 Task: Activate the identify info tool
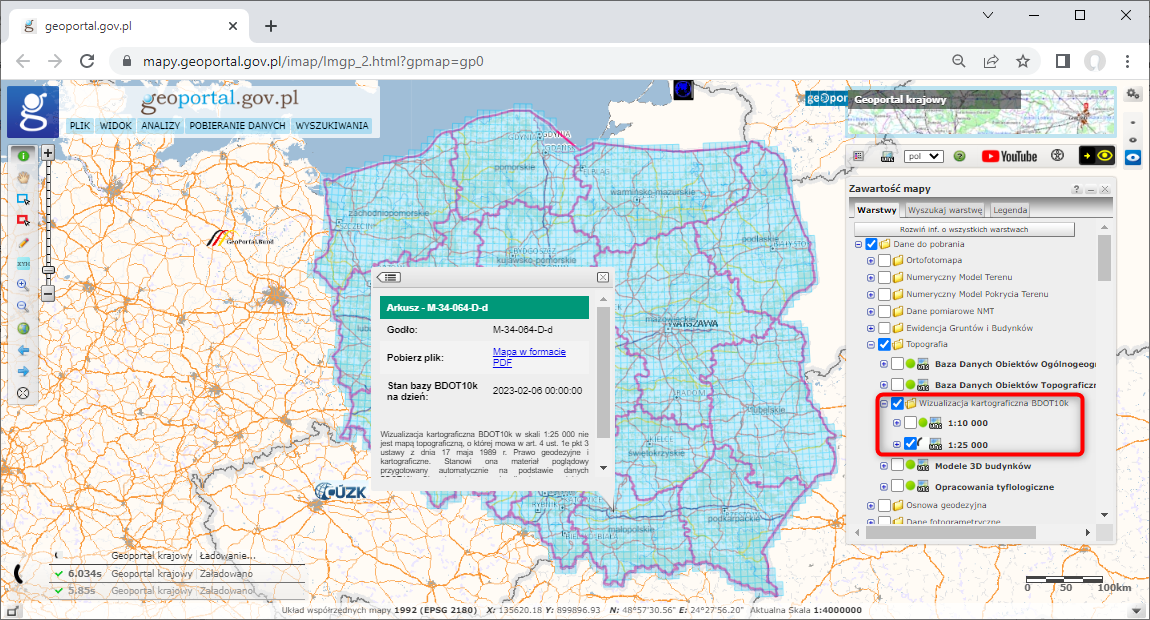(x=22, y=156)
